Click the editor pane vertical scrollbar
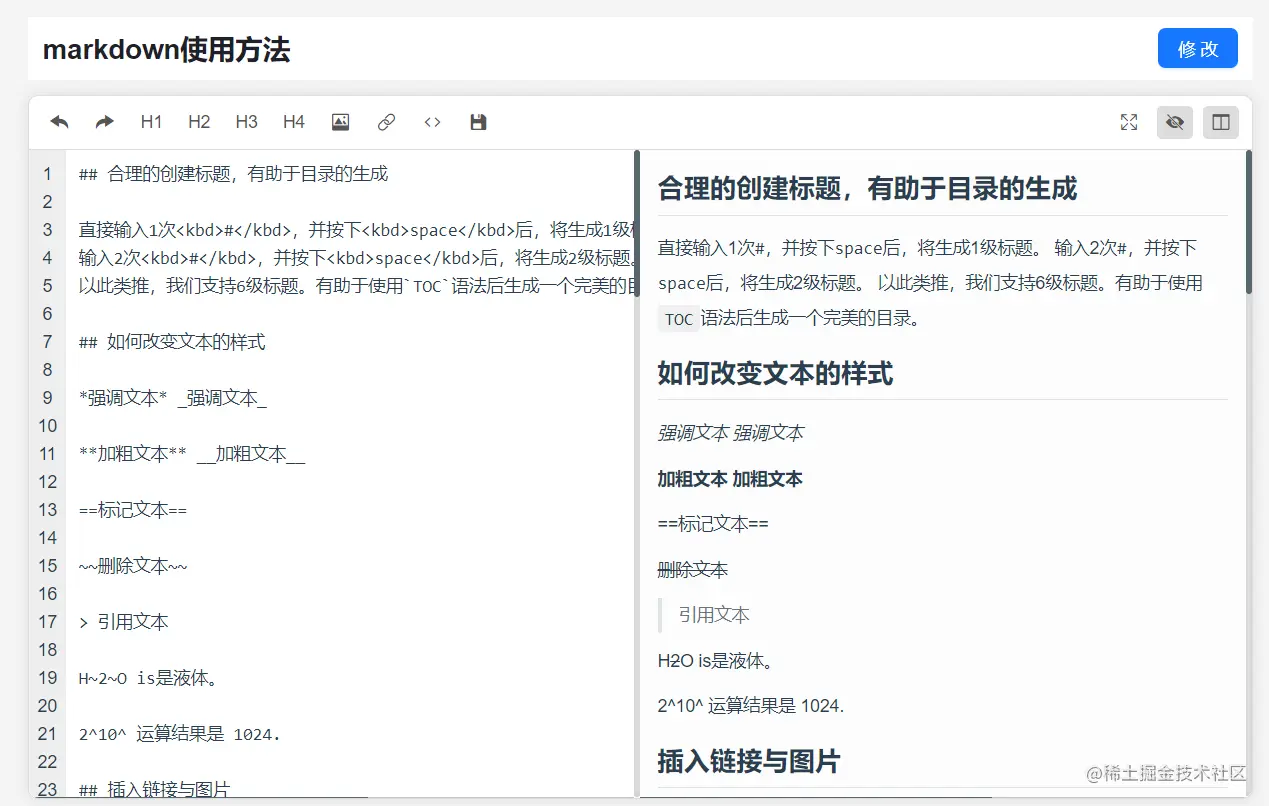Viewport: 1269px width, 806px height. pos(637,224)
